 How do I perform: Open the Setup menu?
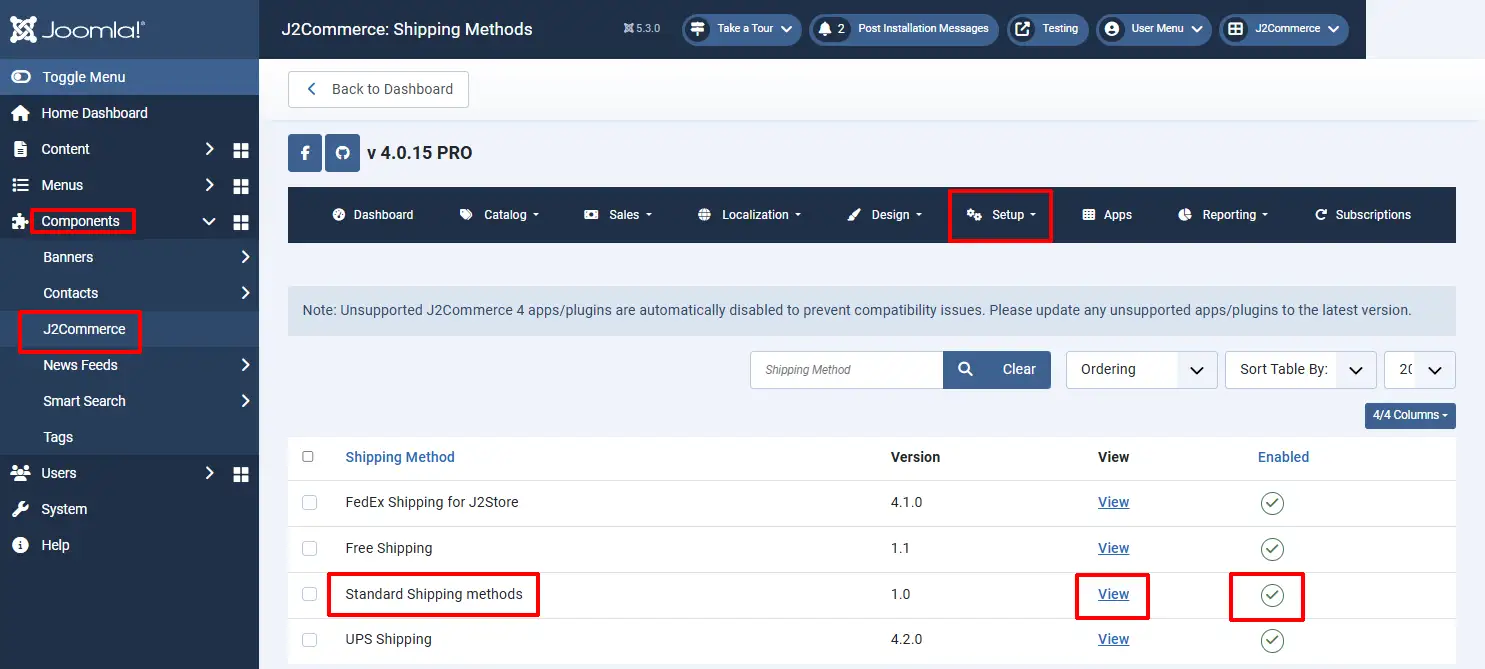click(x=1001, y=215)
